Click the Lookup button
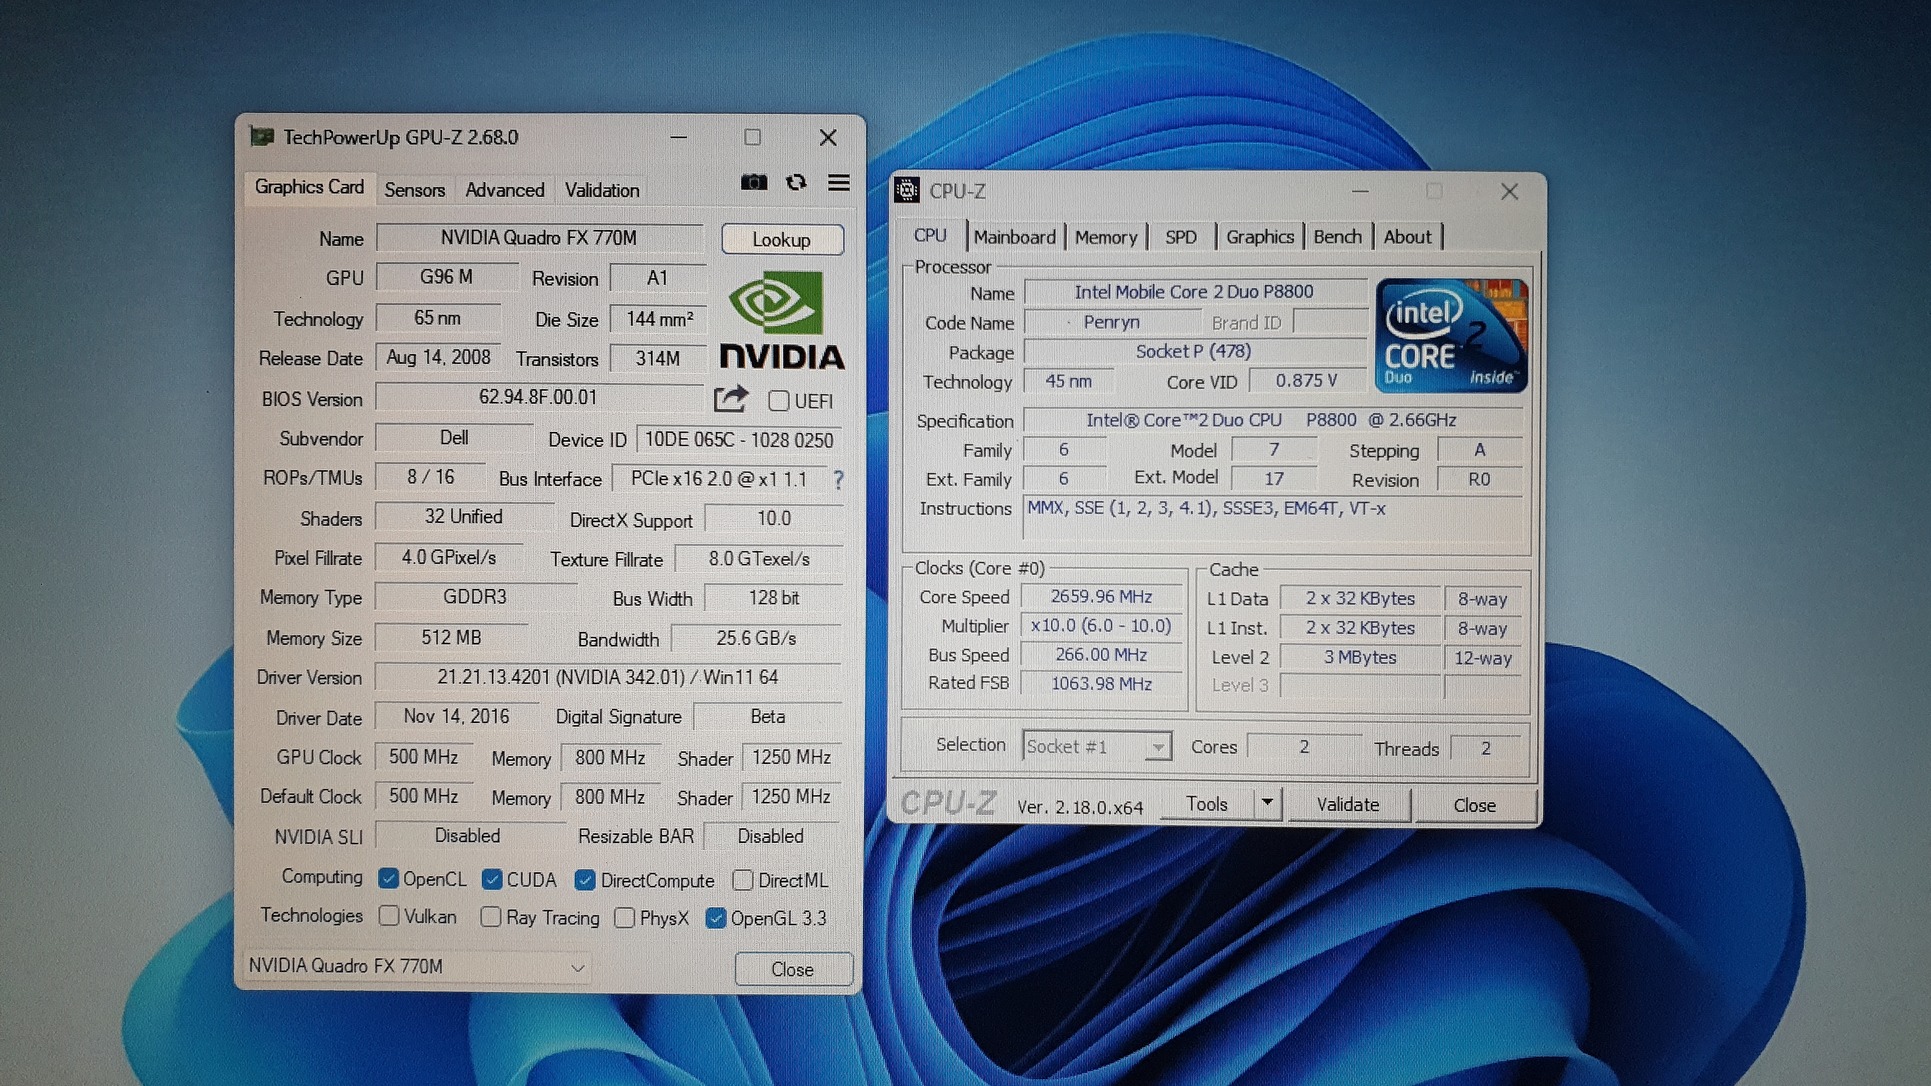1931x1086 pixels. click(x=781, y=240)
